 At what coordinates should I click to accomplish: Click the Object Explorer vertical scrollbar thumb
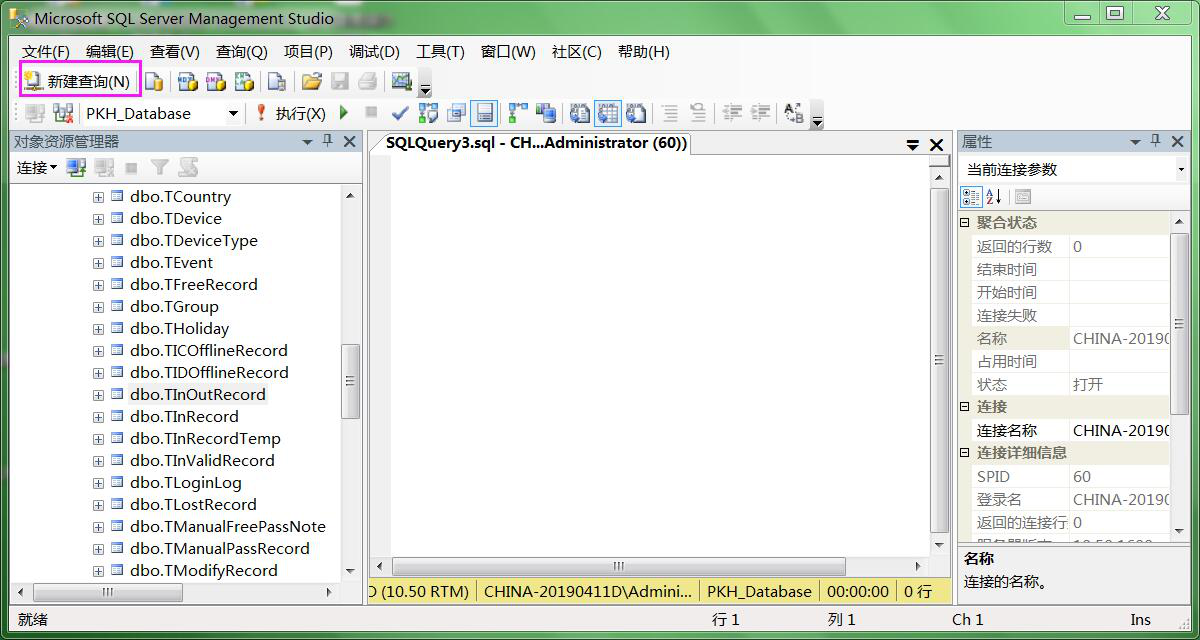click(x=350, y=381)
